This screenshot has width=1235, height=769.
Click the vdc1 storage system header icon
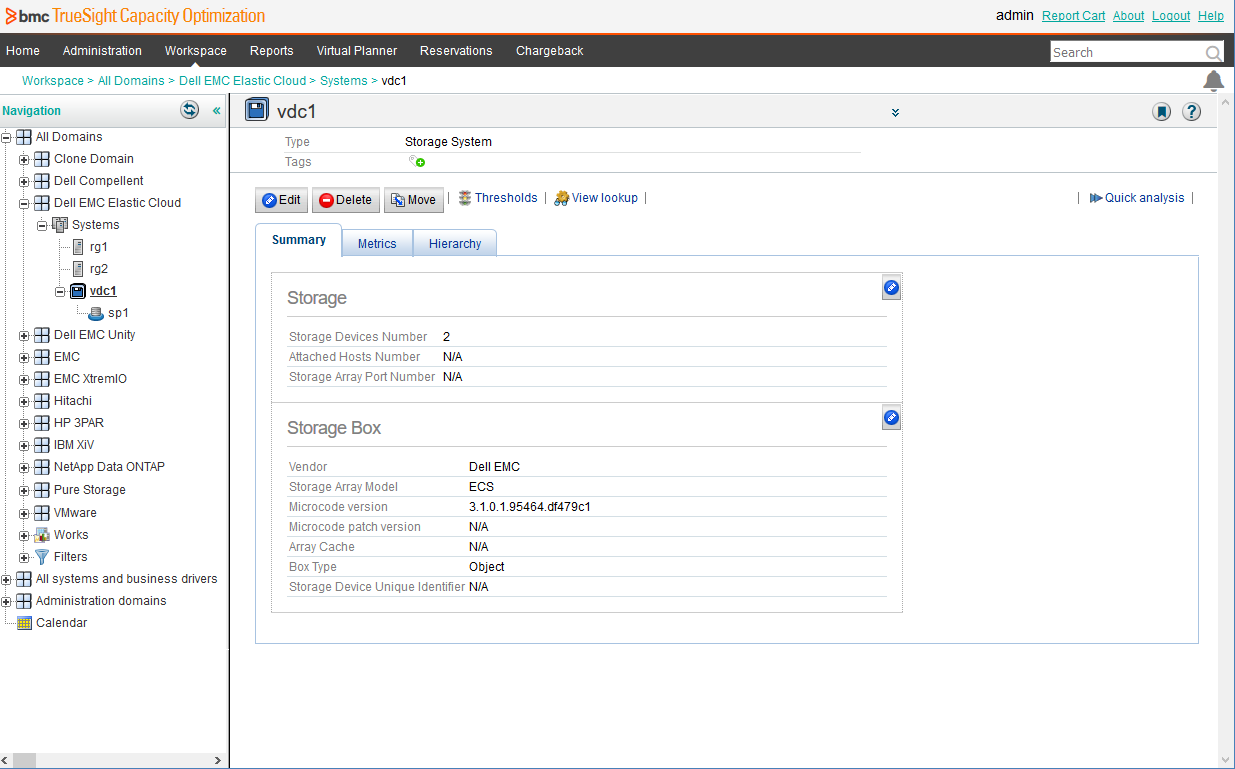click(x=257, y=111)
